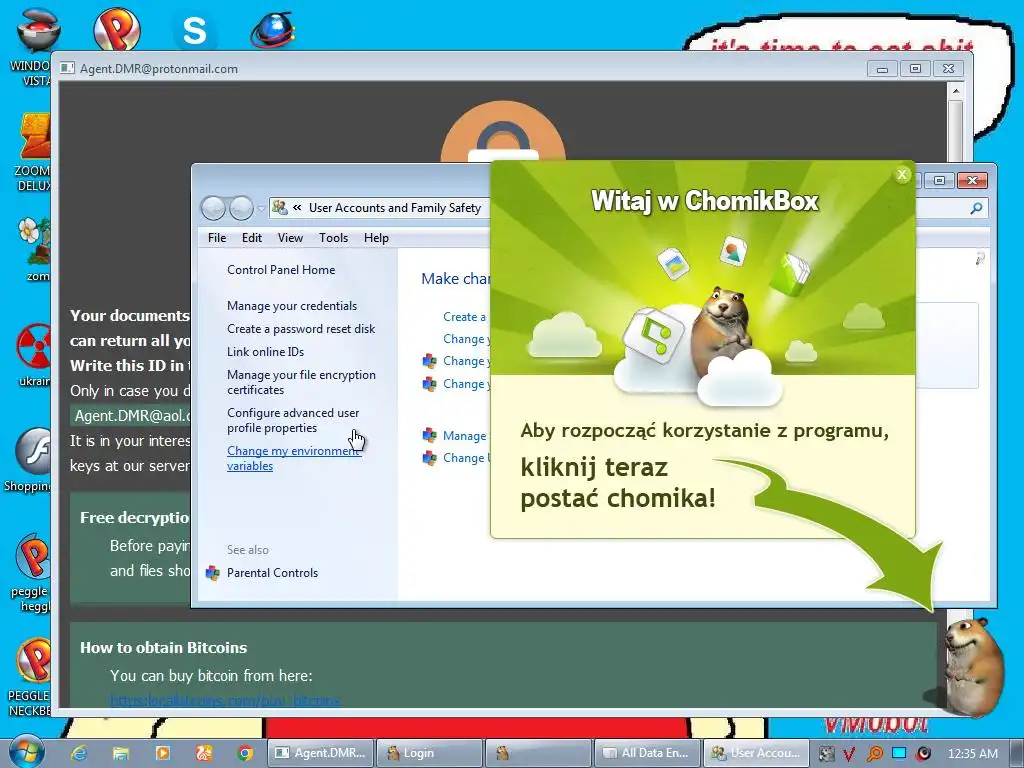Click the 'Create a' account link

coord(464,317)
